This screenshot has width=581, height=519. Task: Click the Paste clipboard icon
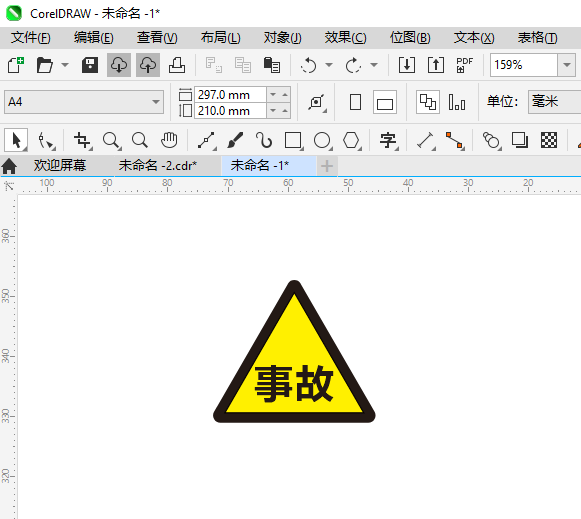pos(272,65)
